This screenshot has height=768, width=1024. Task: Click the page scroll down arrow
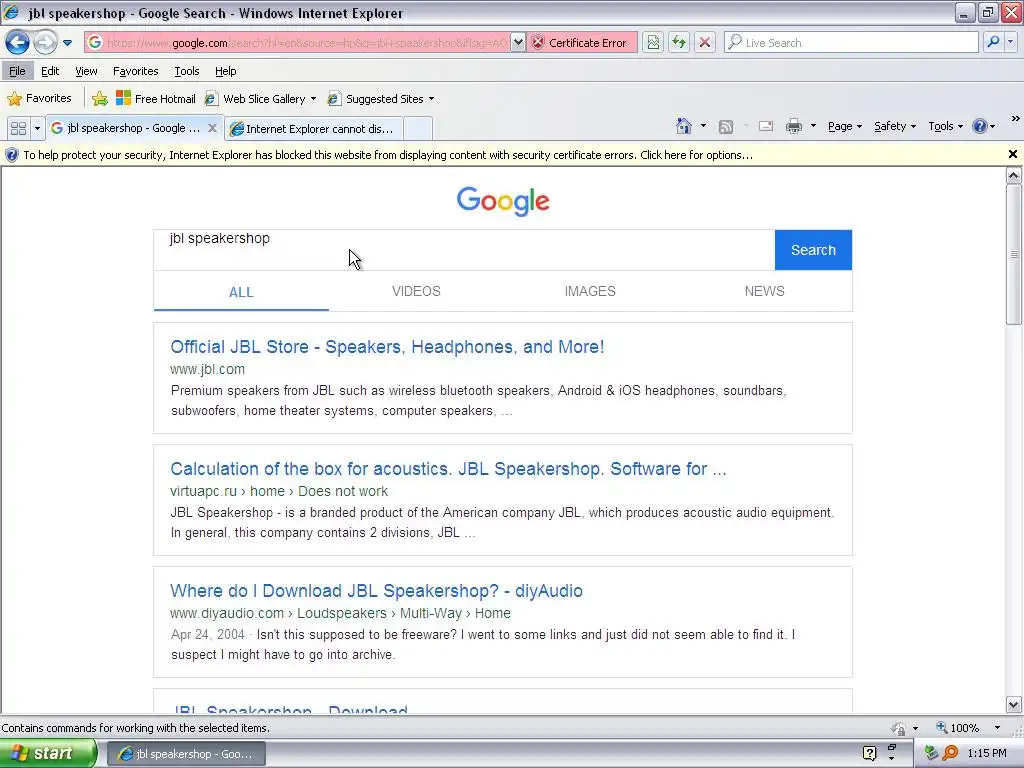pyautogui.click(x=1014, y=705)
